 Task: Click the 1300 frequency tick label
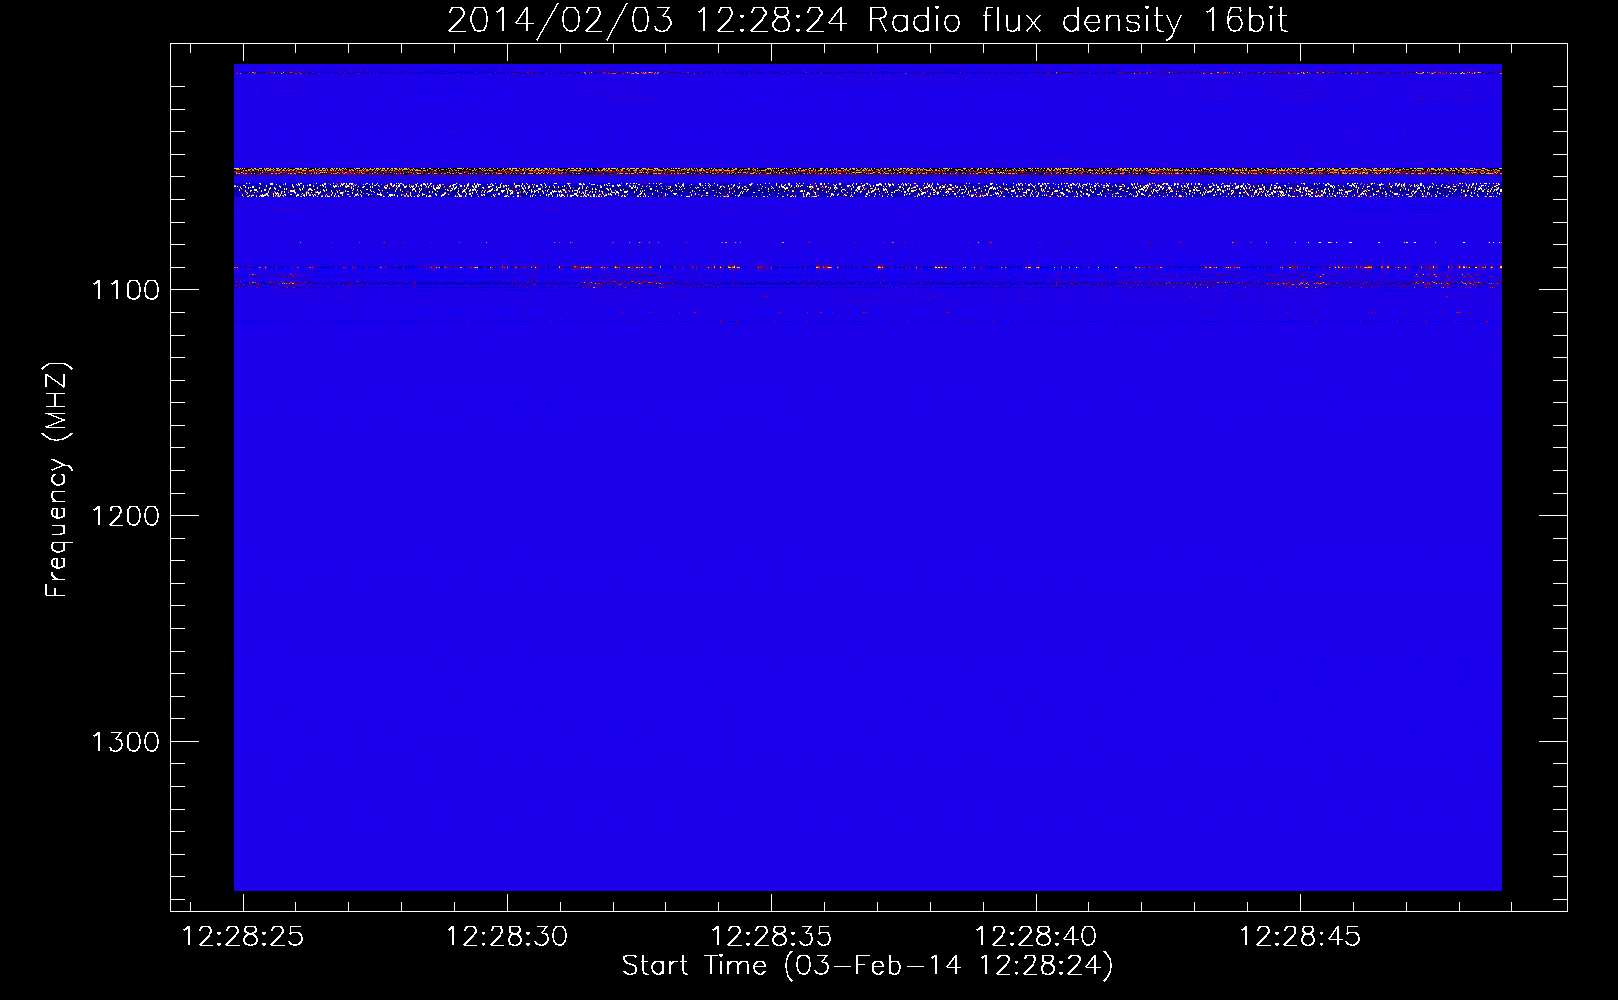pyautogui.click(x=125, y=742)
